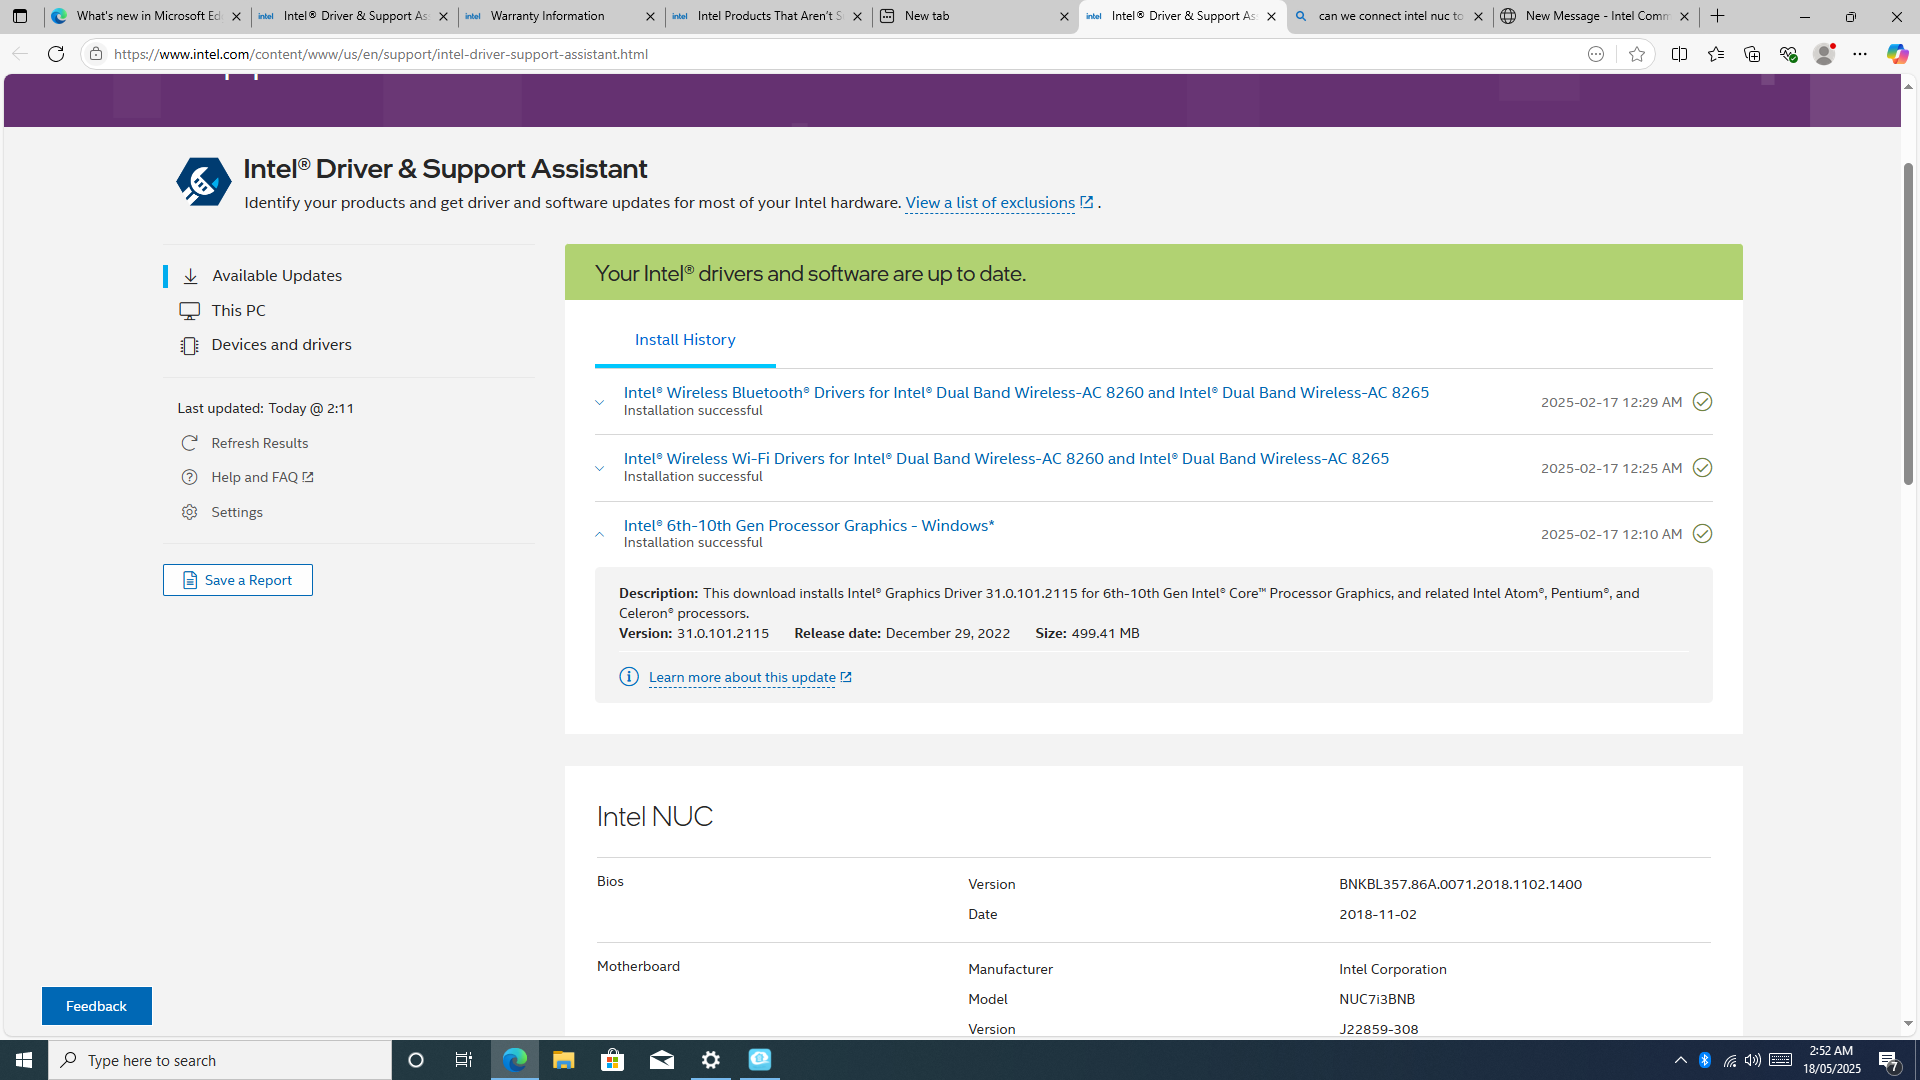Select the Install History tab
This screenshot has width=1920, height=1080.
click(685, 340)
